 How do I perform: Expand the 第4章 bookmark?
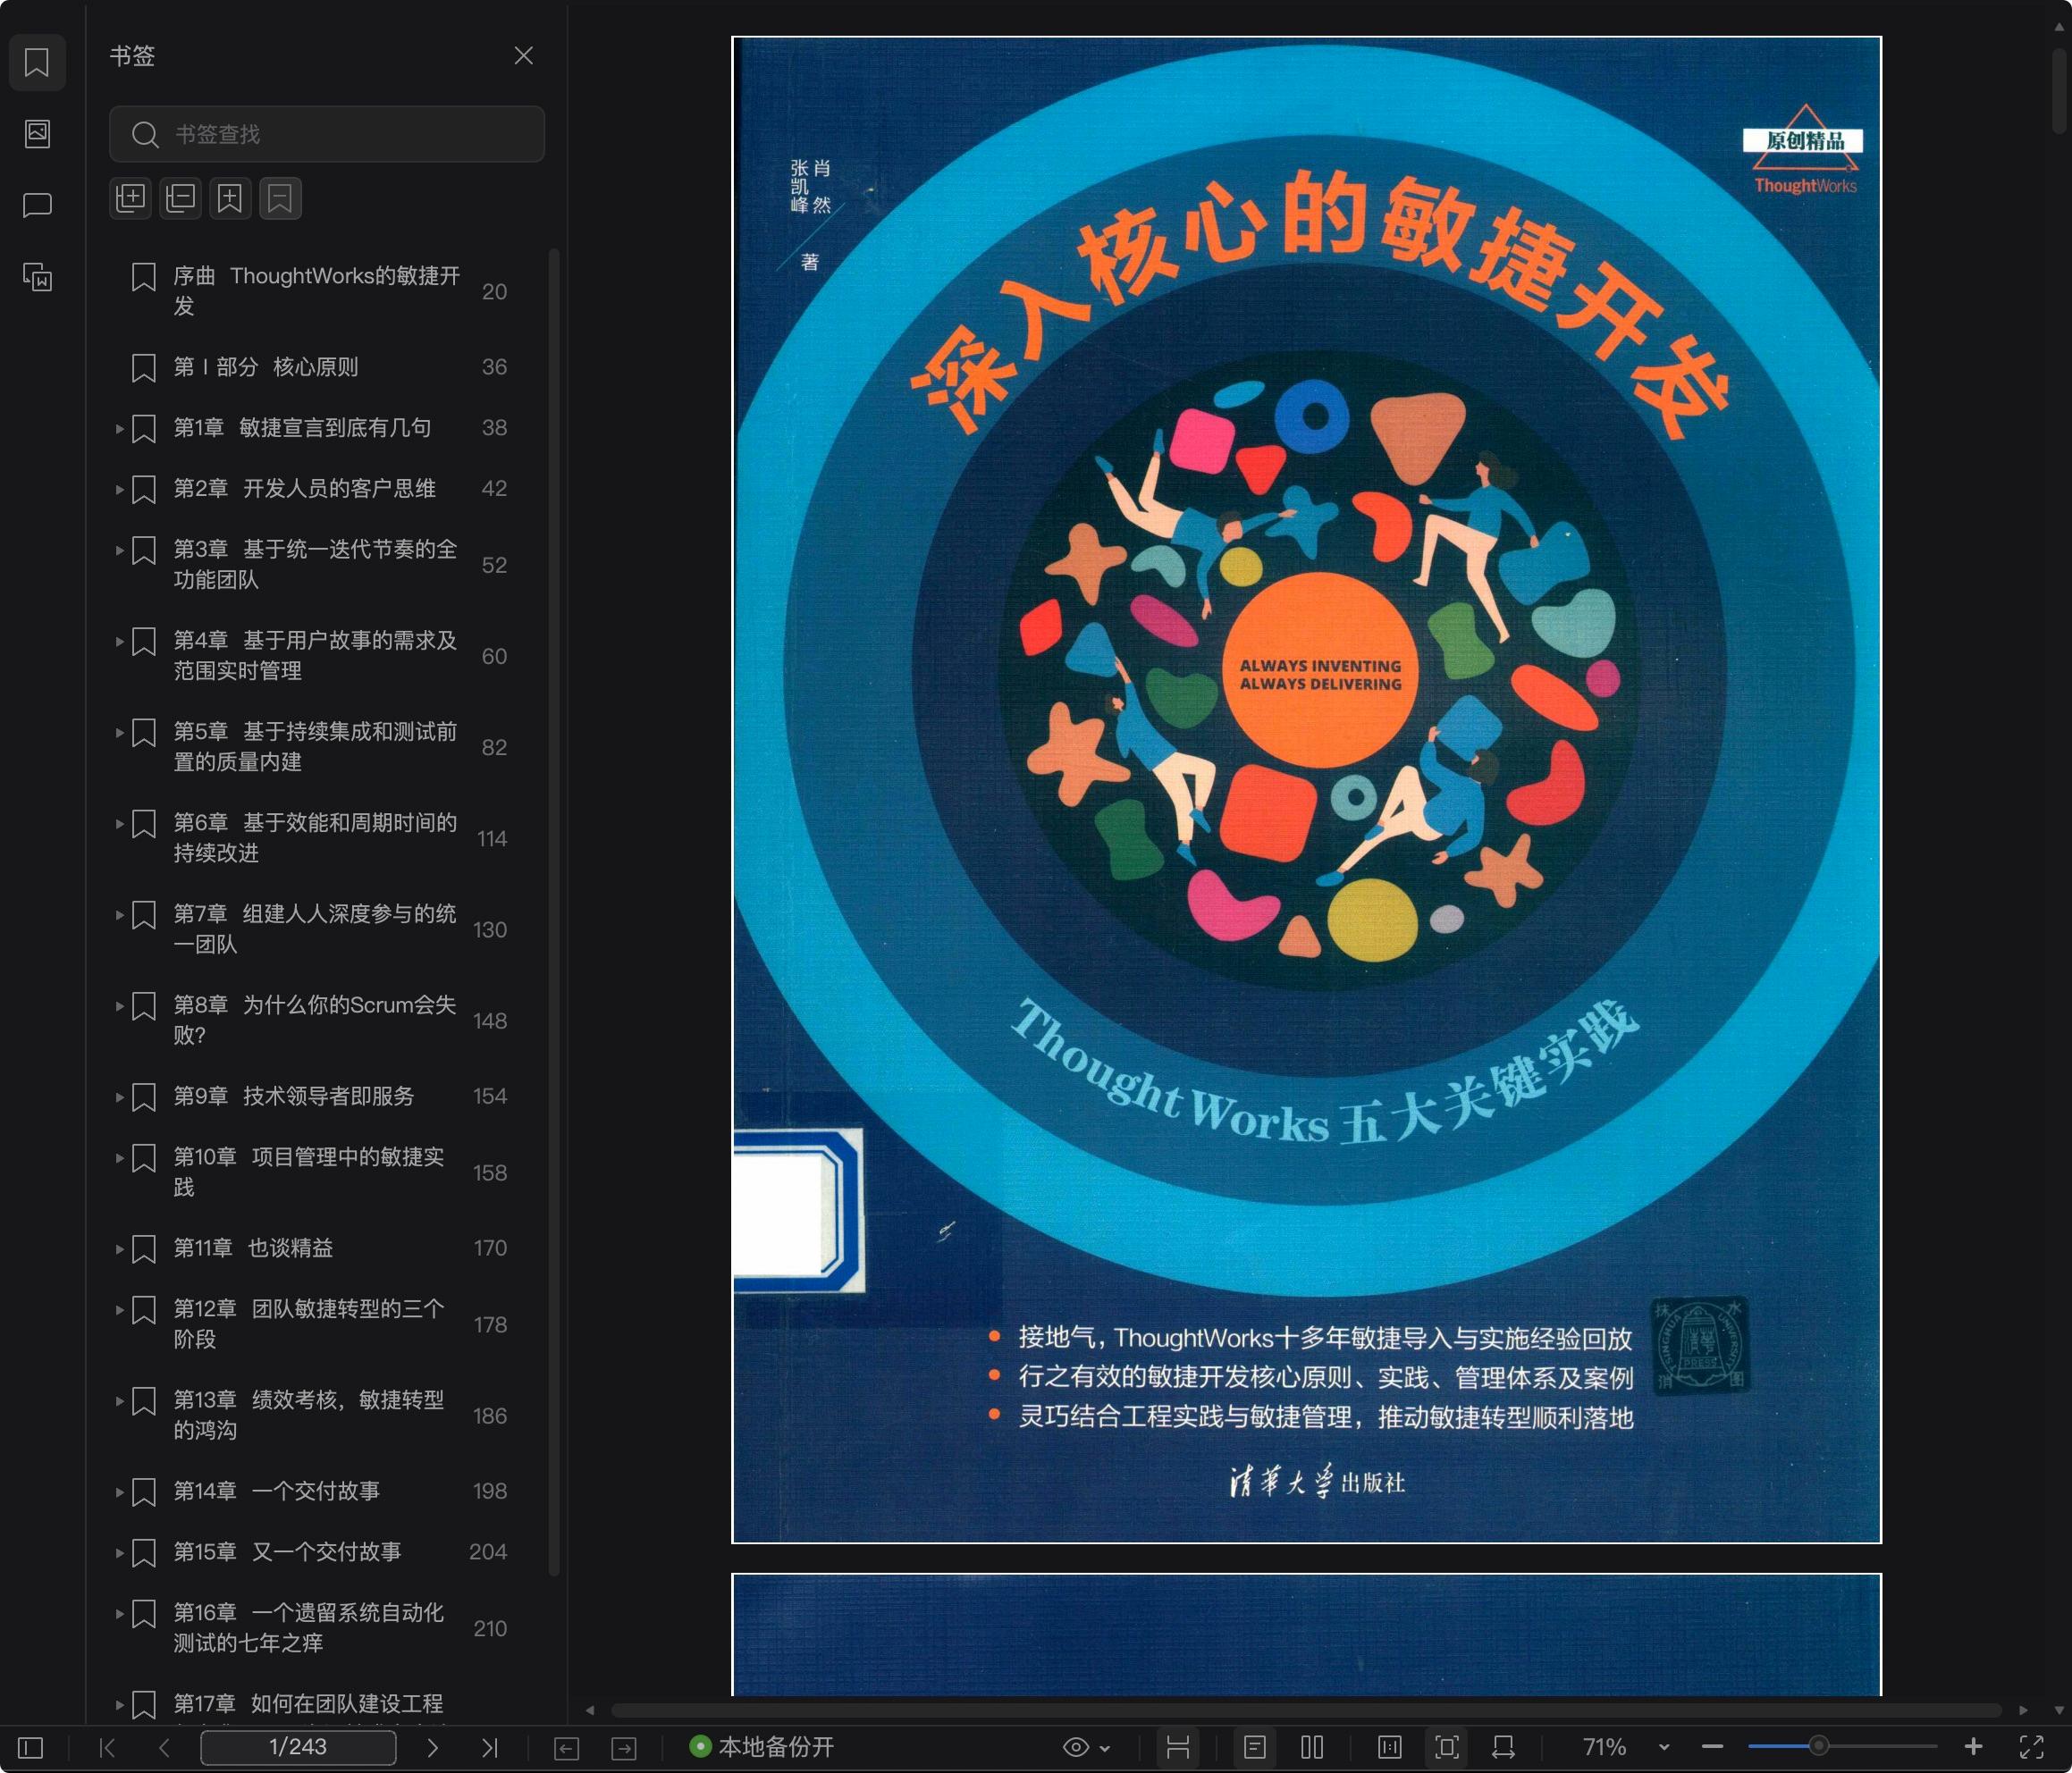[x=119, y=641]
